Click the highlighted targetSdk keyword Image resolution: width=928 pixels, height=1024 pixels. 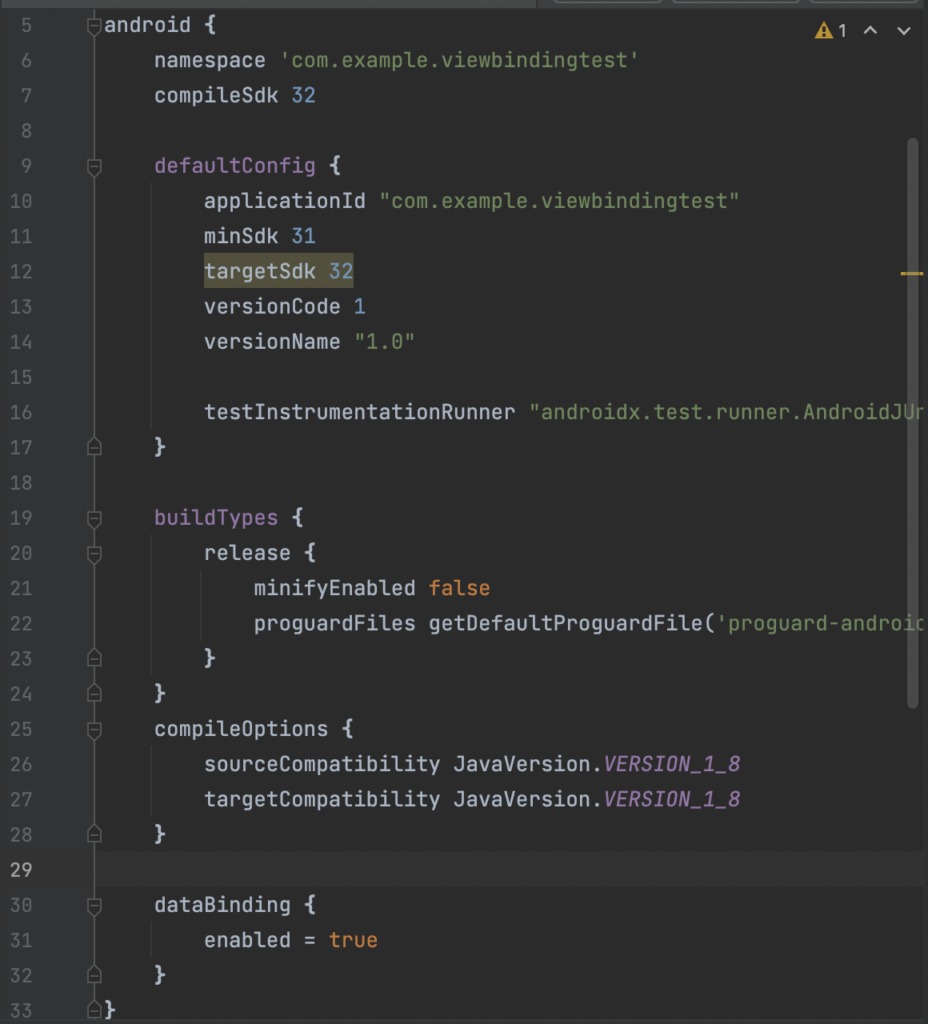tap(259, 272)
